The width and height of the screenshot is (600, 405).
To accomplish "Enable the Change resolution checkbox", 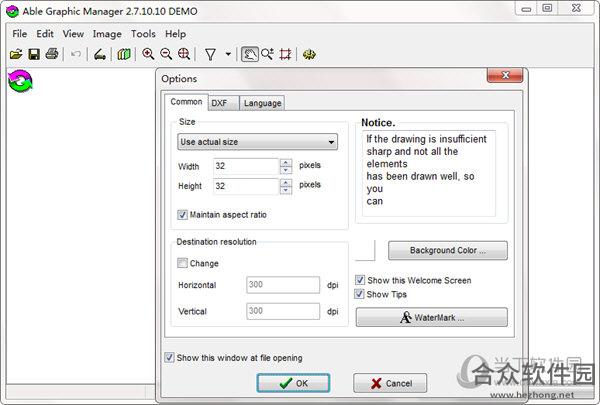I will point(182,263).
